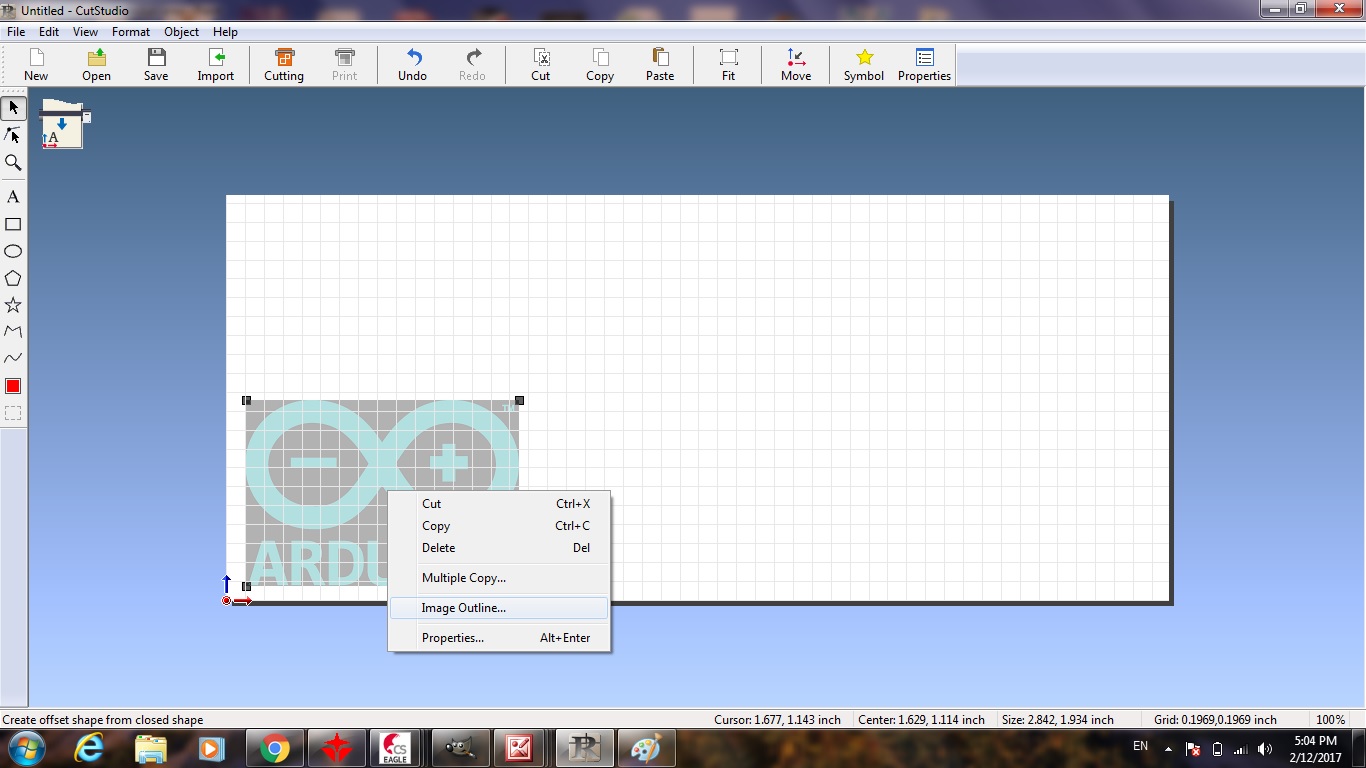The width and height of the screenshot is (1366, 768).
Task: Click the Size status bar entry
Action: [x=1058, y=720]
